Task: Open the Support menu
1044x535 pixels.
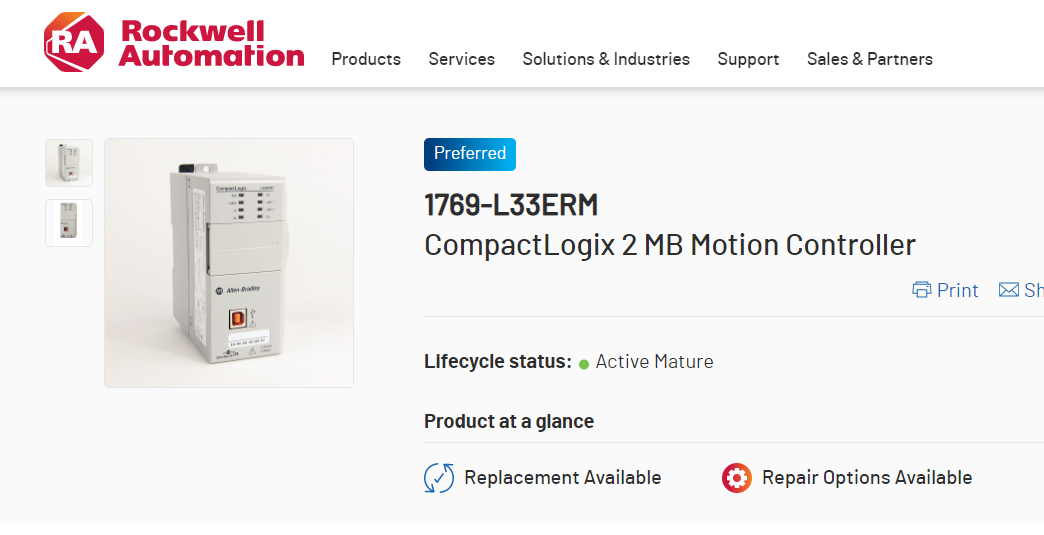Action: pyautogui.click(x=748, y=59)
